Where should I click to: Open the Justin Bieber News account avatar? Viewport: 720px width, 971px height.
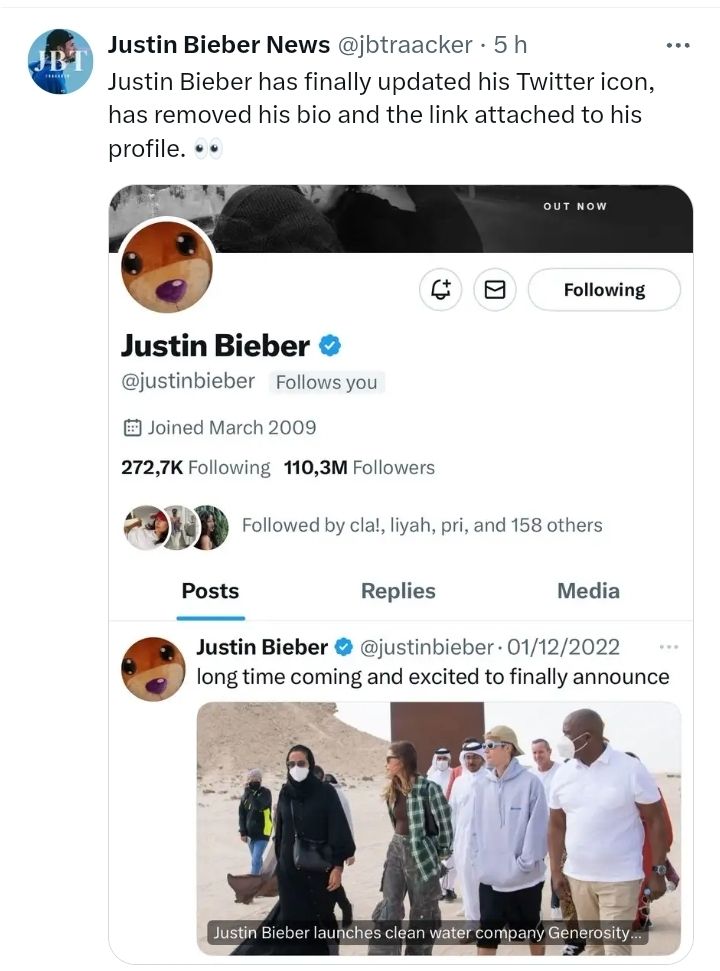pyautogui.click(x=60, y=61)
